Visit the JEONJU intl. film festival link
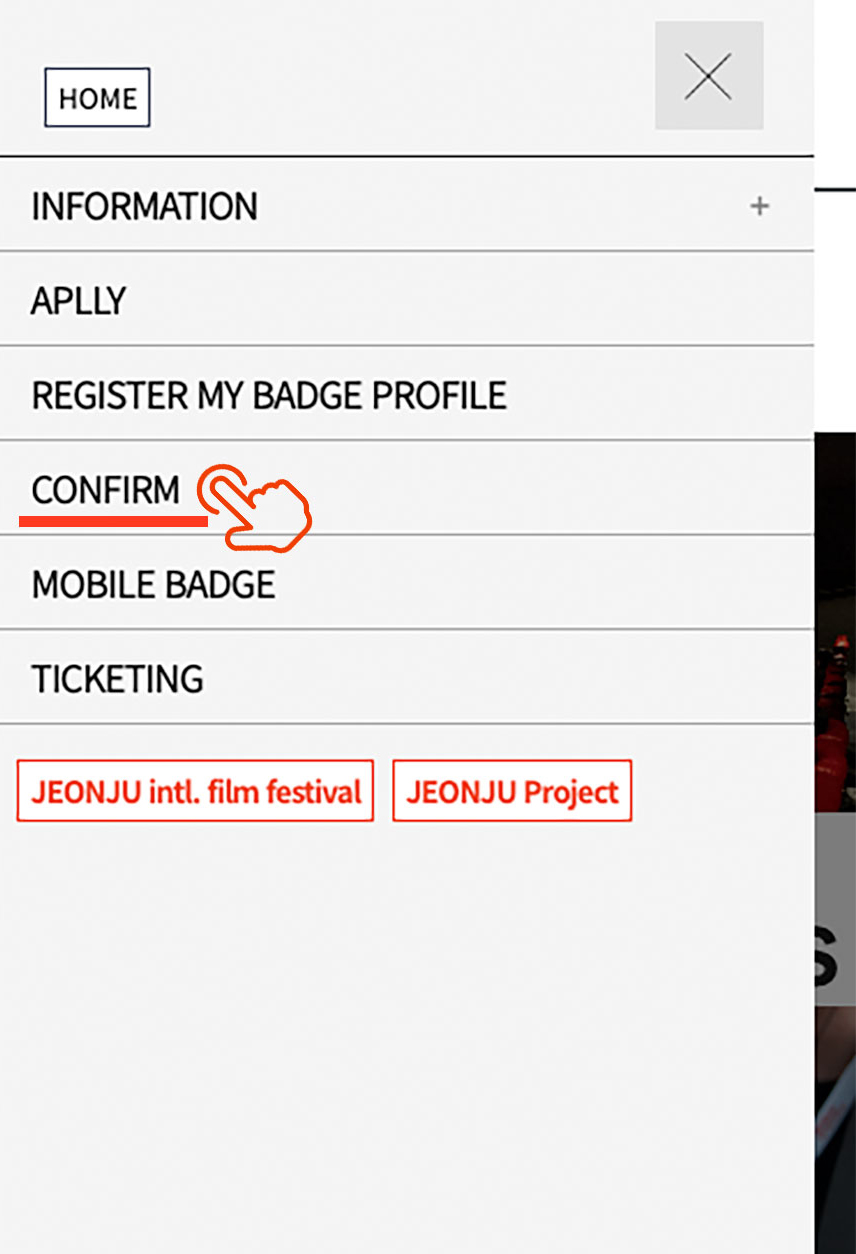Image resolution: width=856 pixels, height=1254 pixels. pyautogui.click(x=195, y=791)
